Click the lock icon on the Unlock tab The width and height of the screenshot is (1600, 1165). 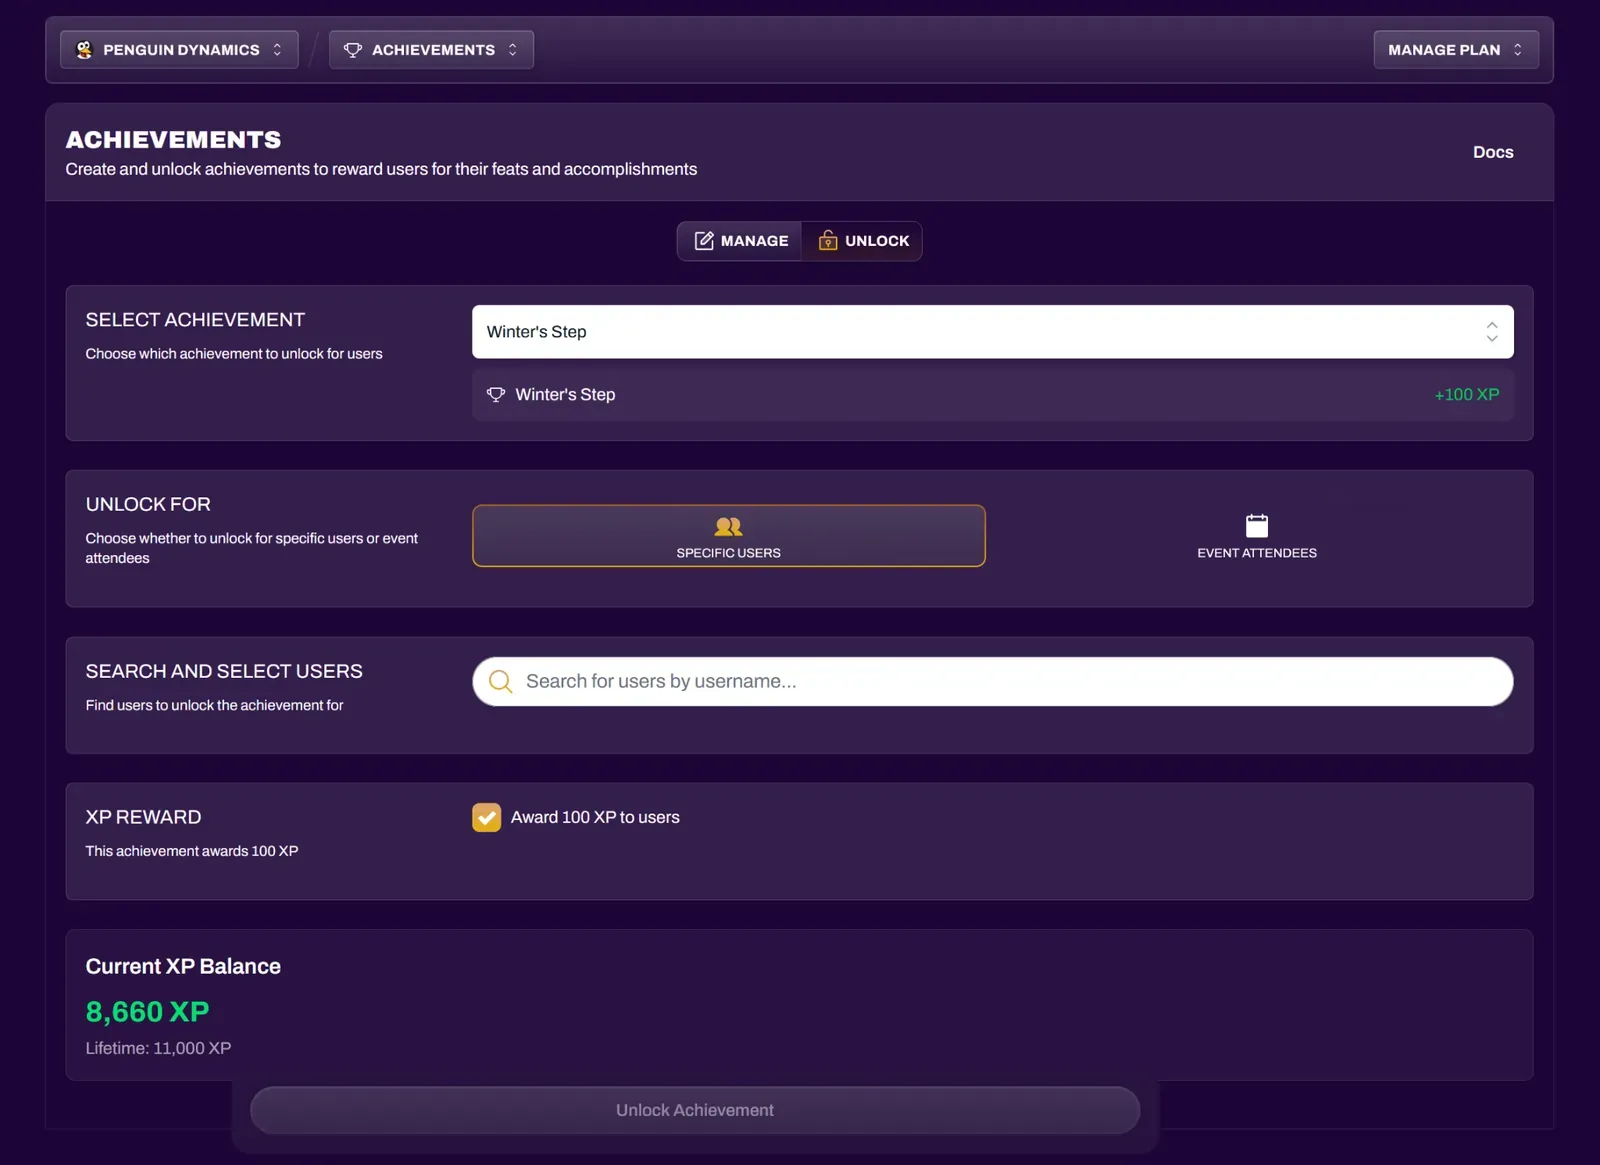827,240
